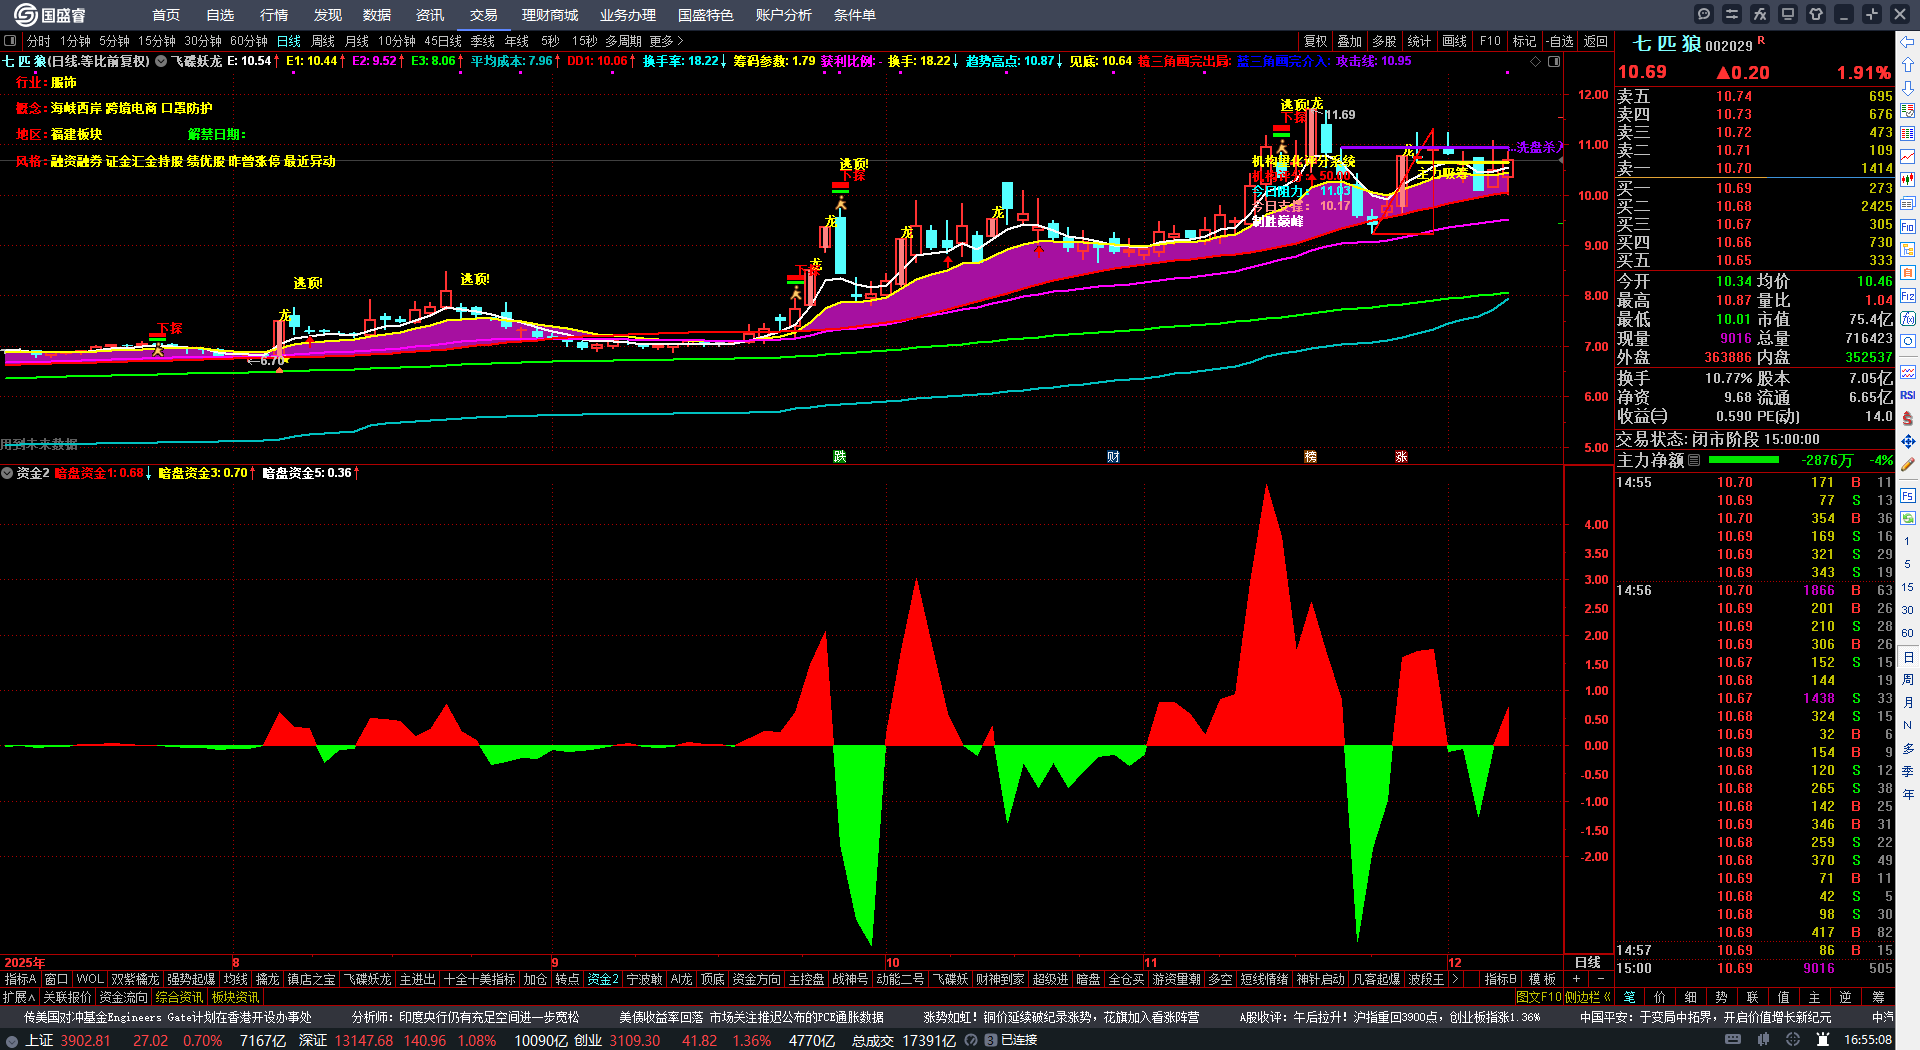
Task: Click the minus button to remove indicator pane
Action: 1601,979
